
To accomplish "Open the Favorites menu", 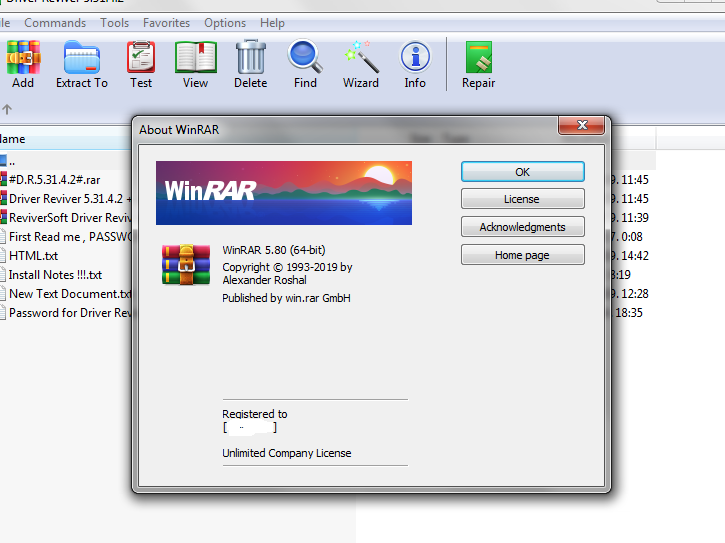I will point(166,23).
